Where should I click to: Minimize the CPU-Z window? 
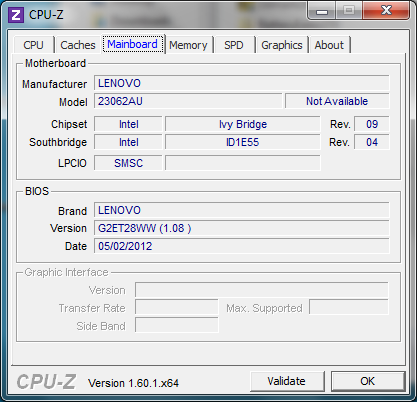pos(322,11)
